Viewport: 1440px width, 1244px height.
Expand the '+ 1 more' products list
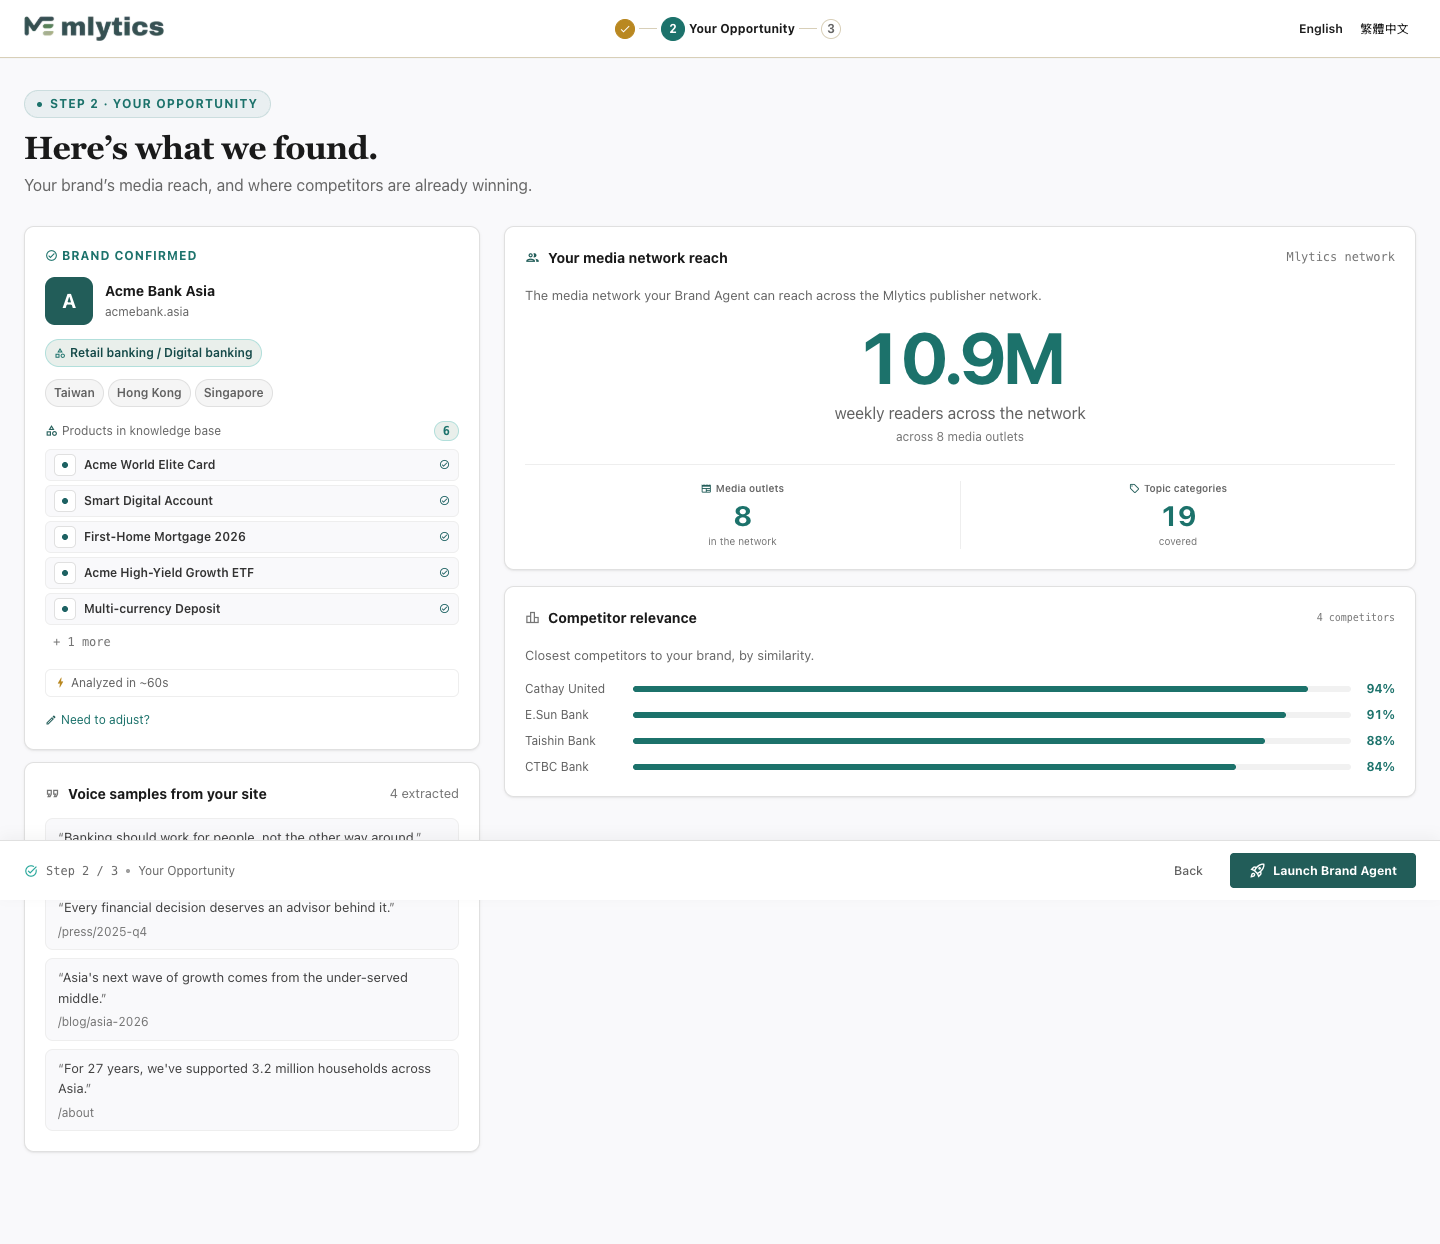point(82,642)
